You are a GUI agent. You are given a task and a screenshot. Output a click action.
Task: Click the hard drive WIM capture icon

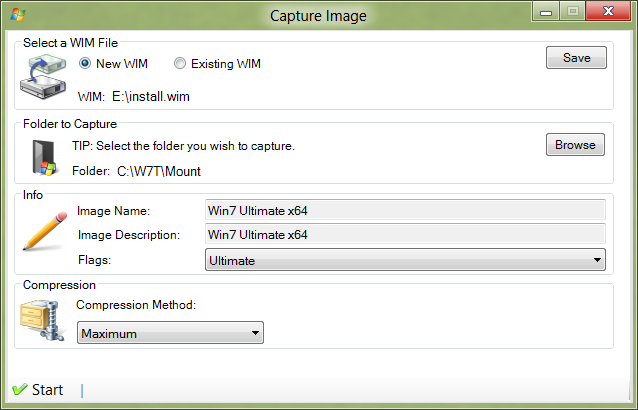click(x=43, y=77)
